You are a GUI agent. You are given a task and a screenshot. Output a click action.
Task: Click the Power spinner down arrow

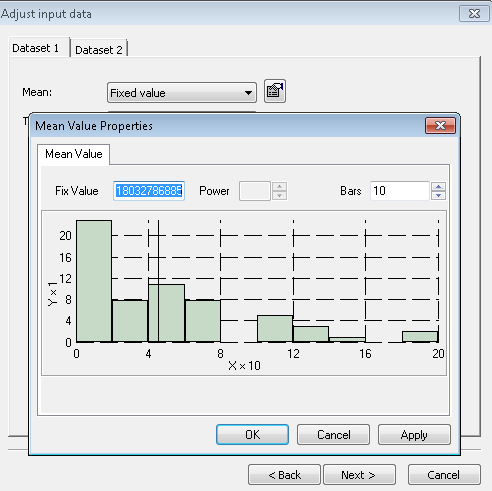279,196
